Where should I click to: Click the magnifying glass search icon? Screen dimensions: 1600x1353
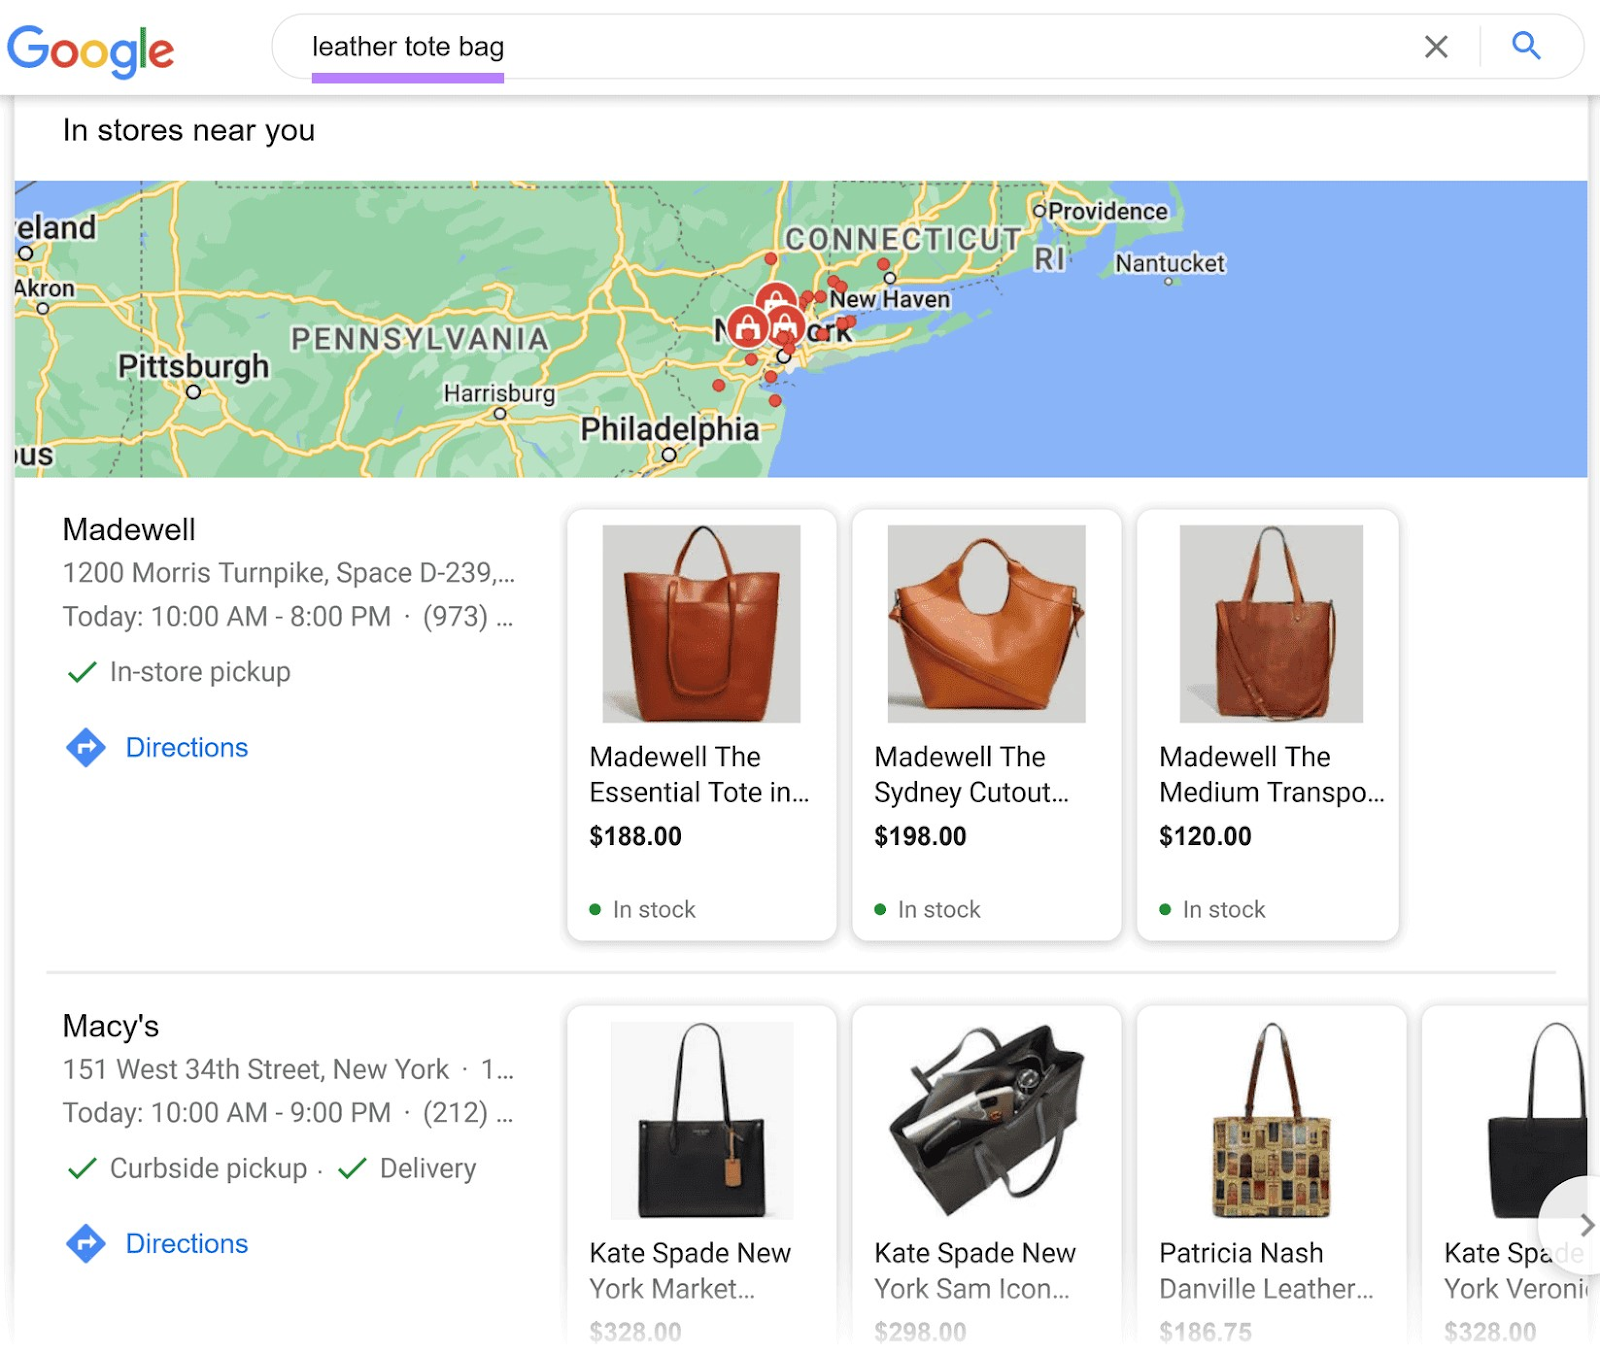tap(1526, 46)
